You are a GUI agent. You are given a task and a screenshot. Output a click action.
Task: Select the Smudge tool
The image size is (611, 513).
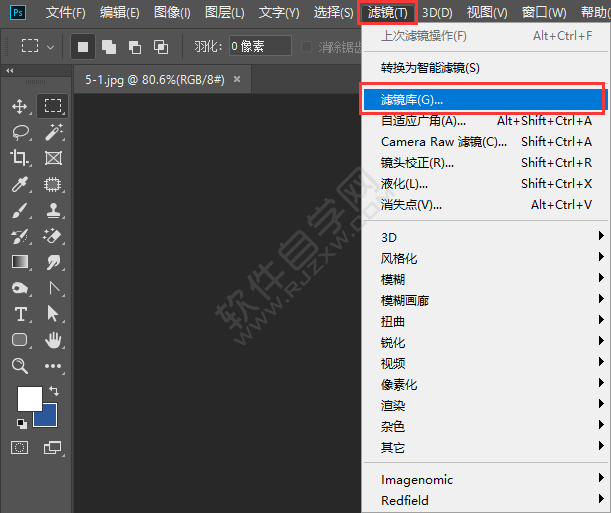(x=53, y=262)
